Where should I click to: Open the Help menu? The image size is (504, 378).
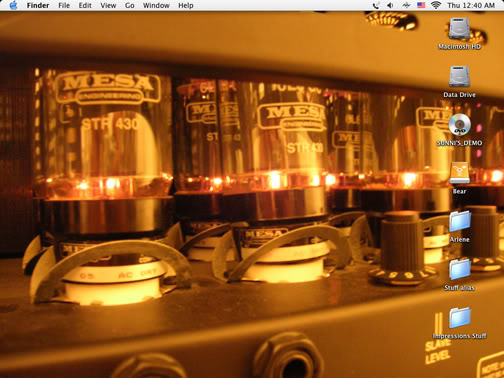coord(186,5)
